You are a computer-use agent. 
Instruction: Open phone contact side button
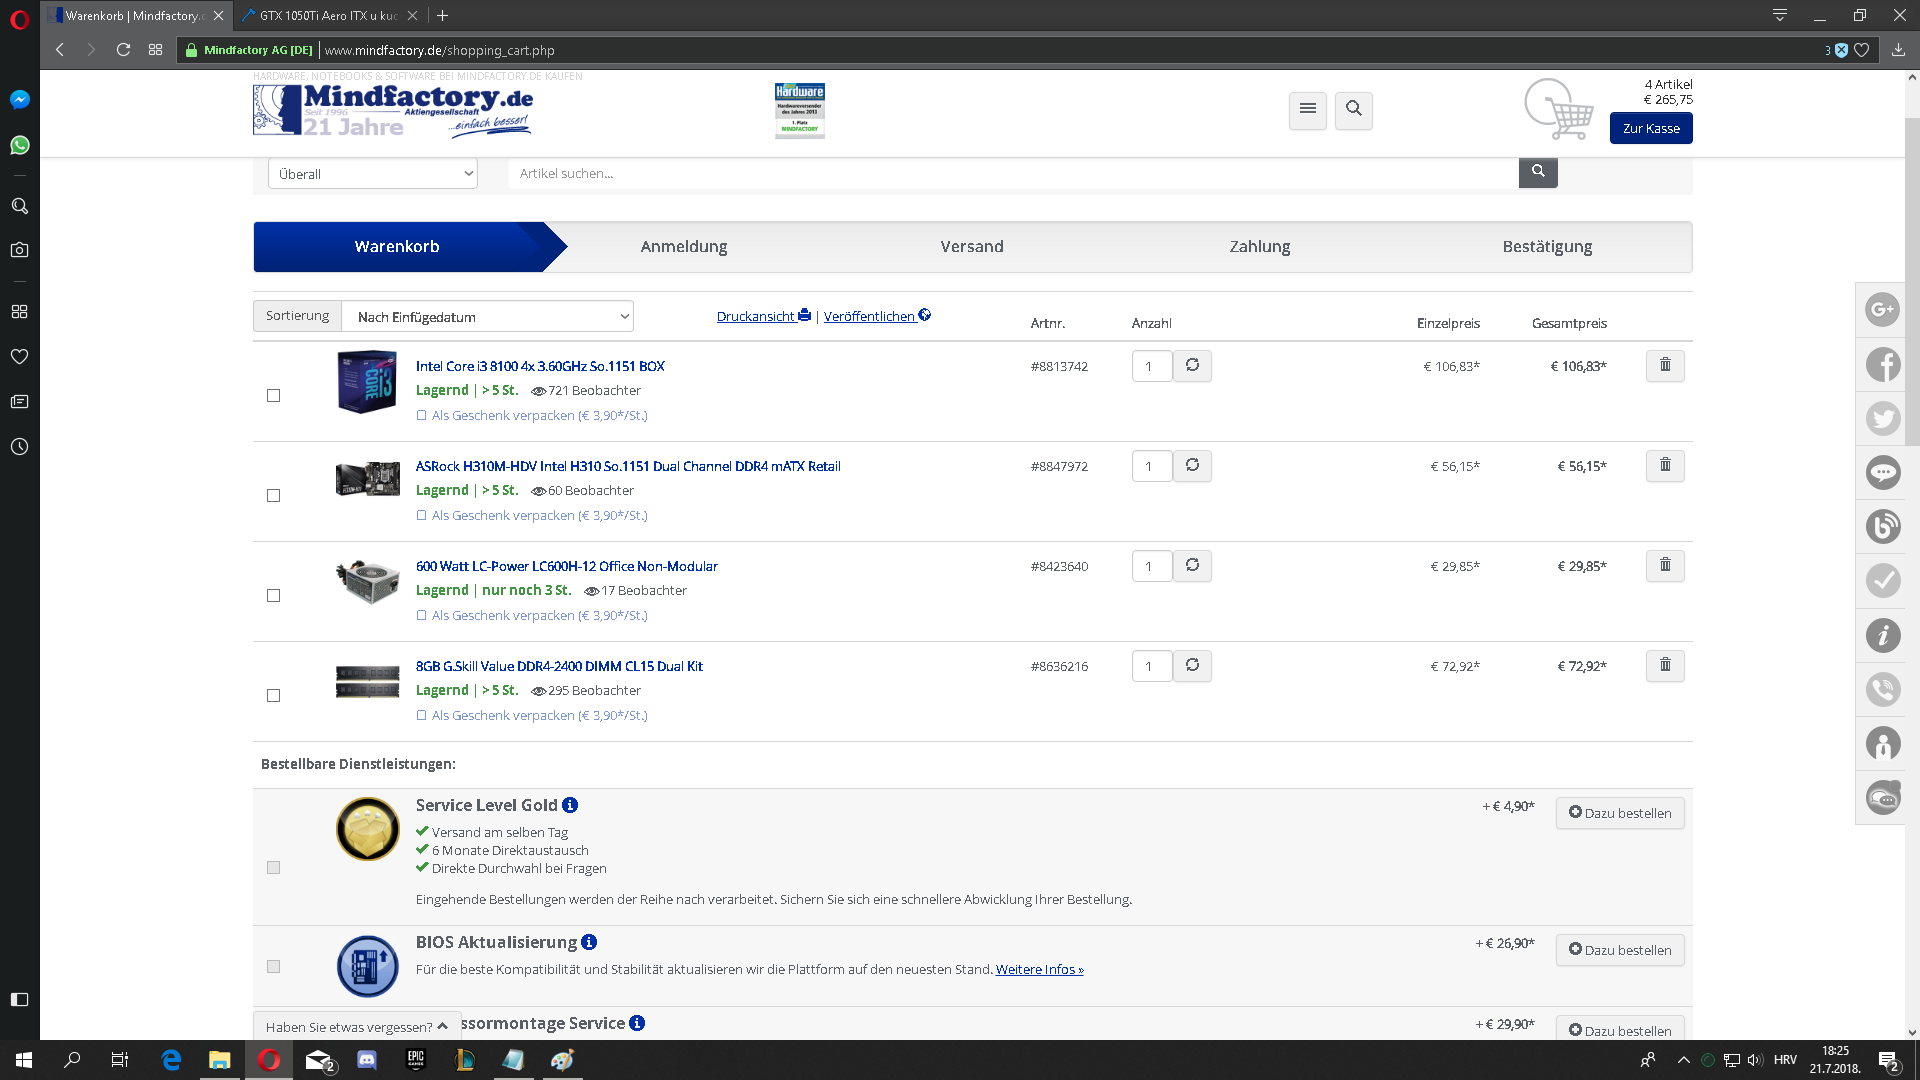(x=1883, y=689)
